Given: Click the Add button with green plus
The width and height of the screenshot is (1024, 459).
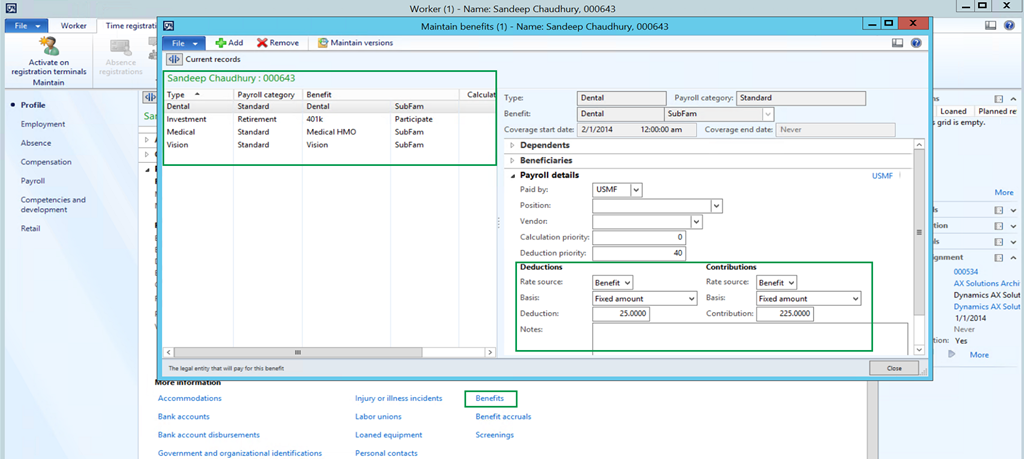Looking at the screenshot, I should [229, 43].
